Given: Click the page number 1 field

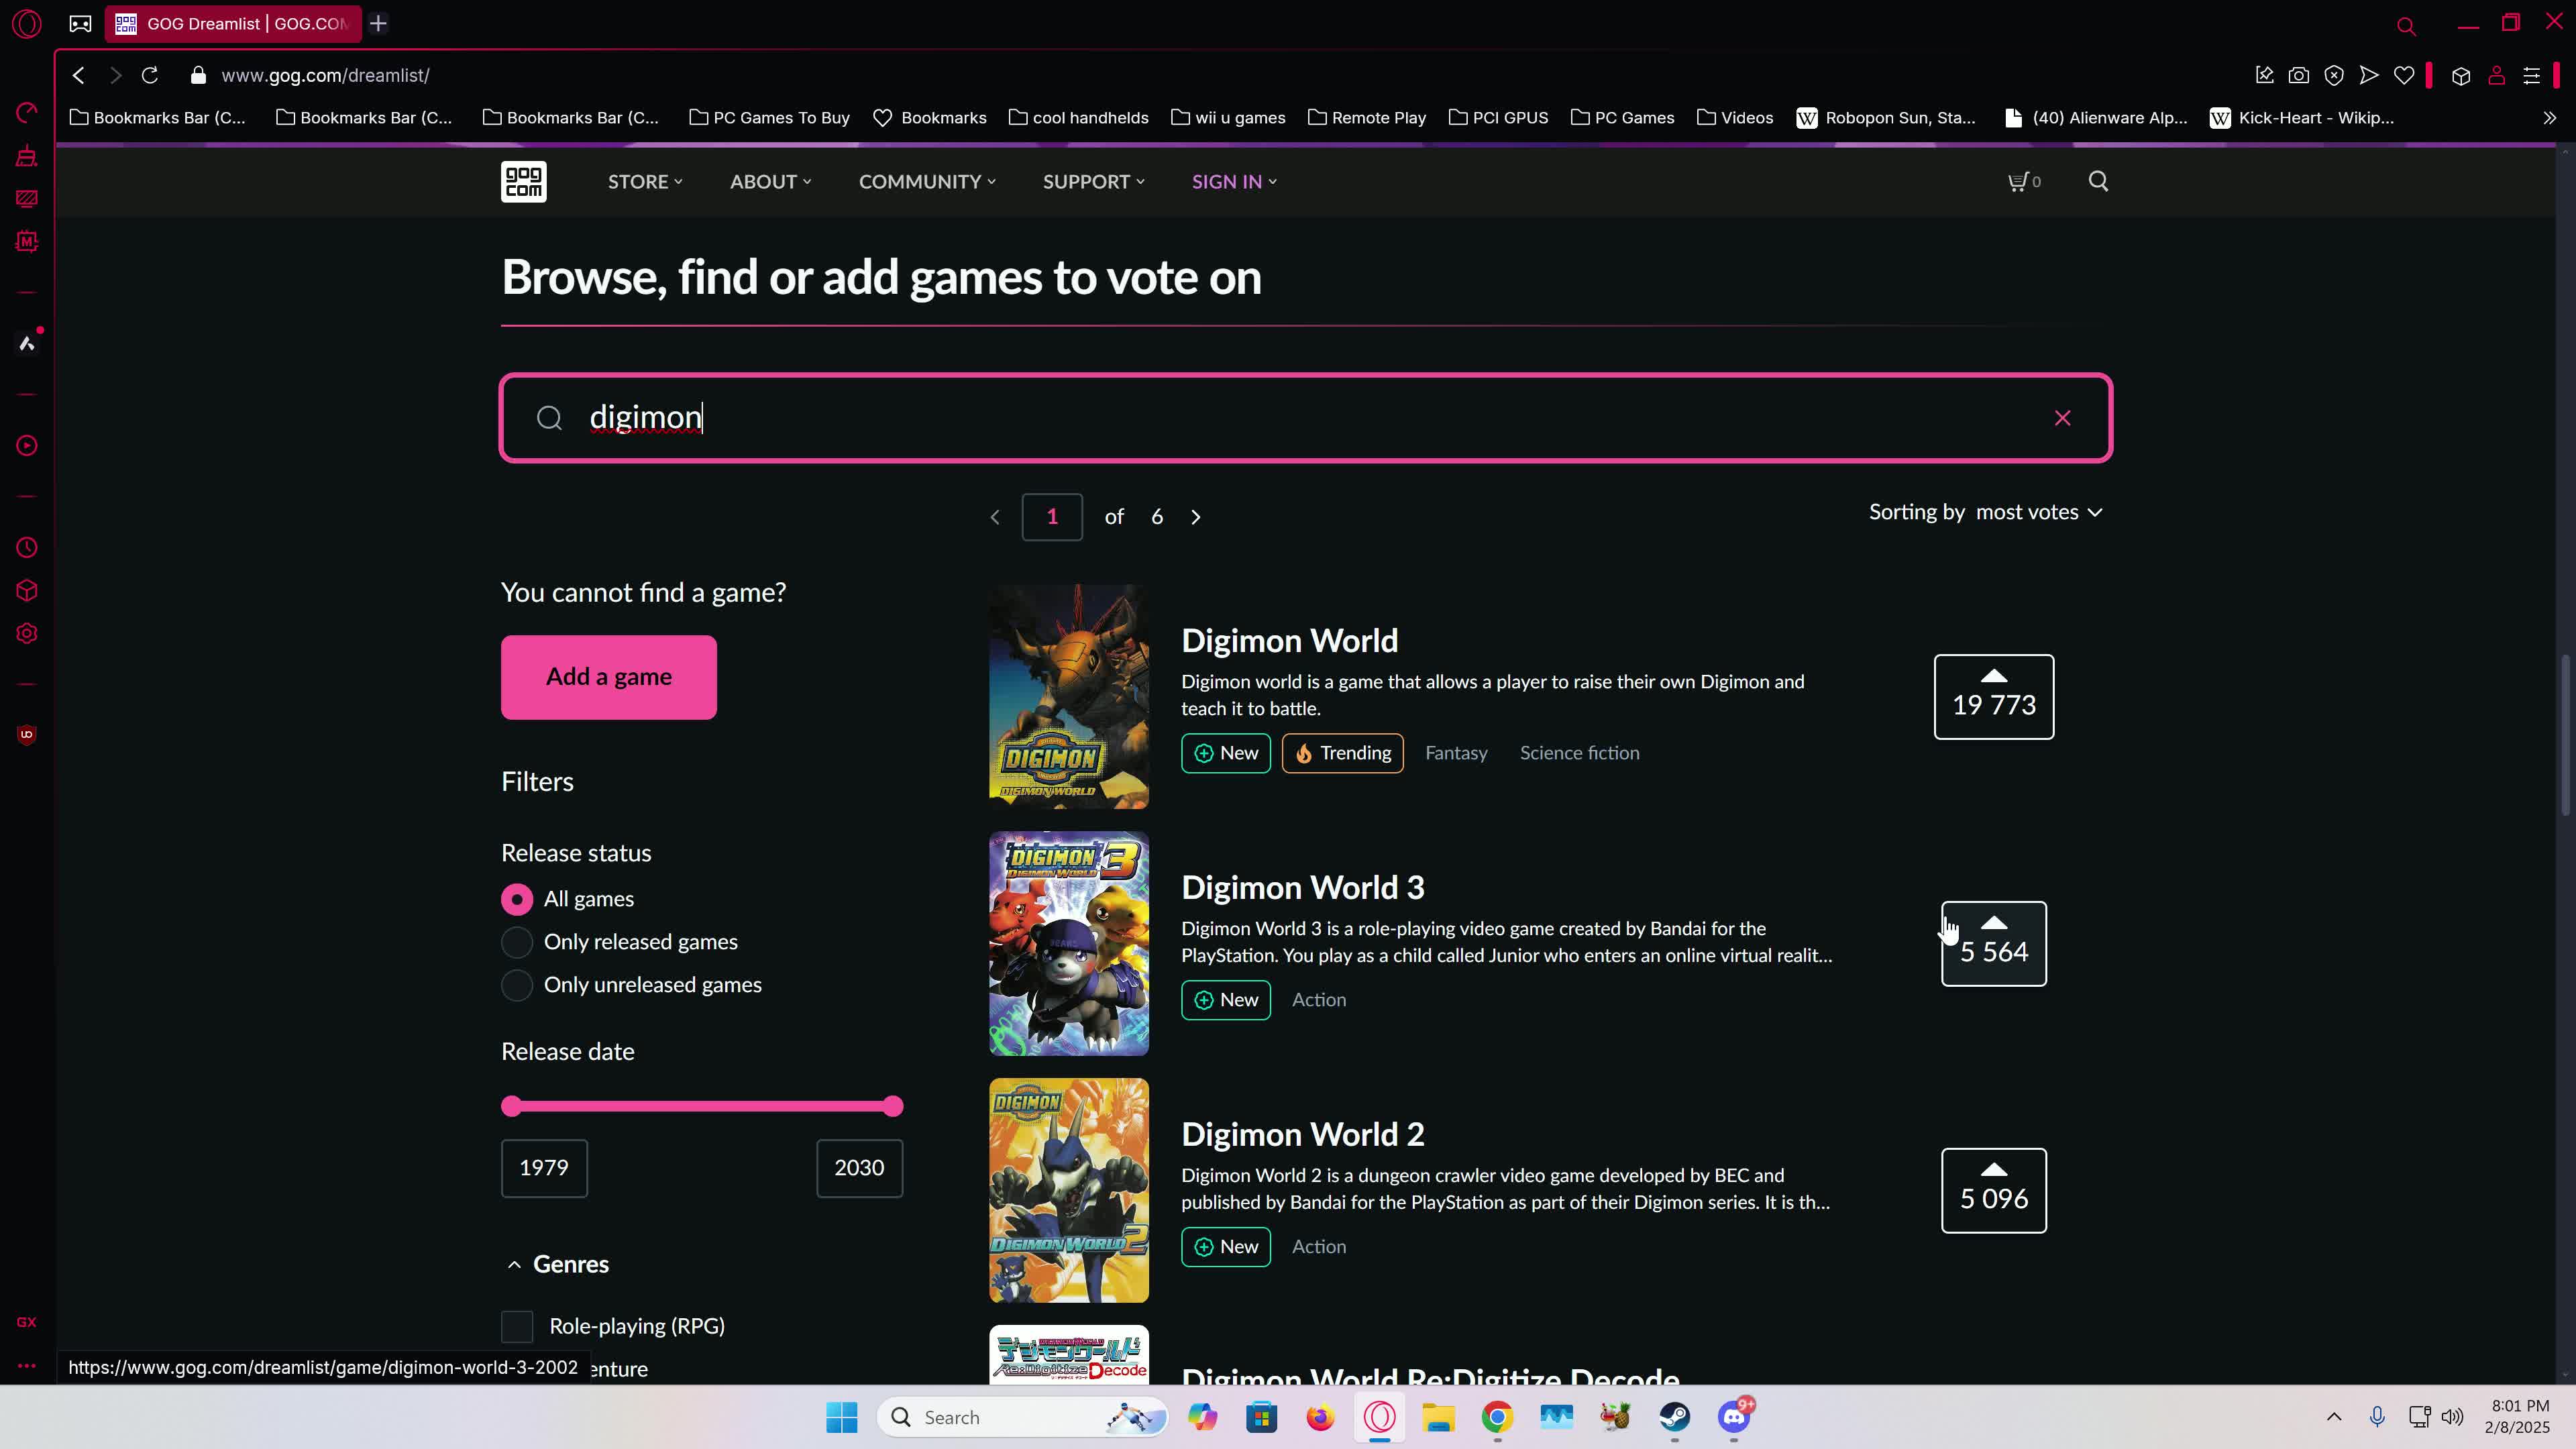Looking at the screenshot, I should (1052, 517).
